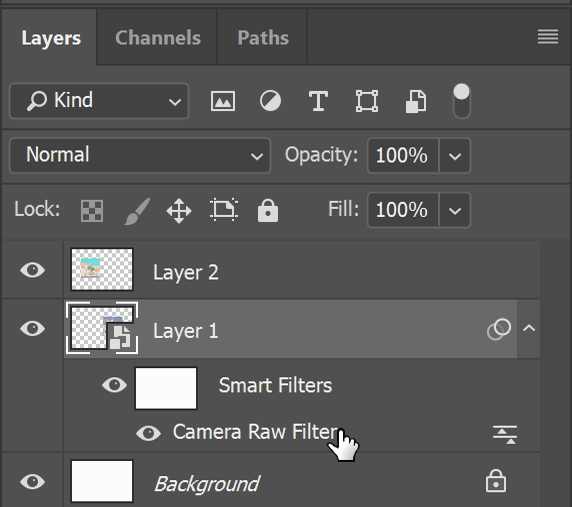
Task: Collapse Layer 1 smart filters chevron
Action: (x=529, y=328)
